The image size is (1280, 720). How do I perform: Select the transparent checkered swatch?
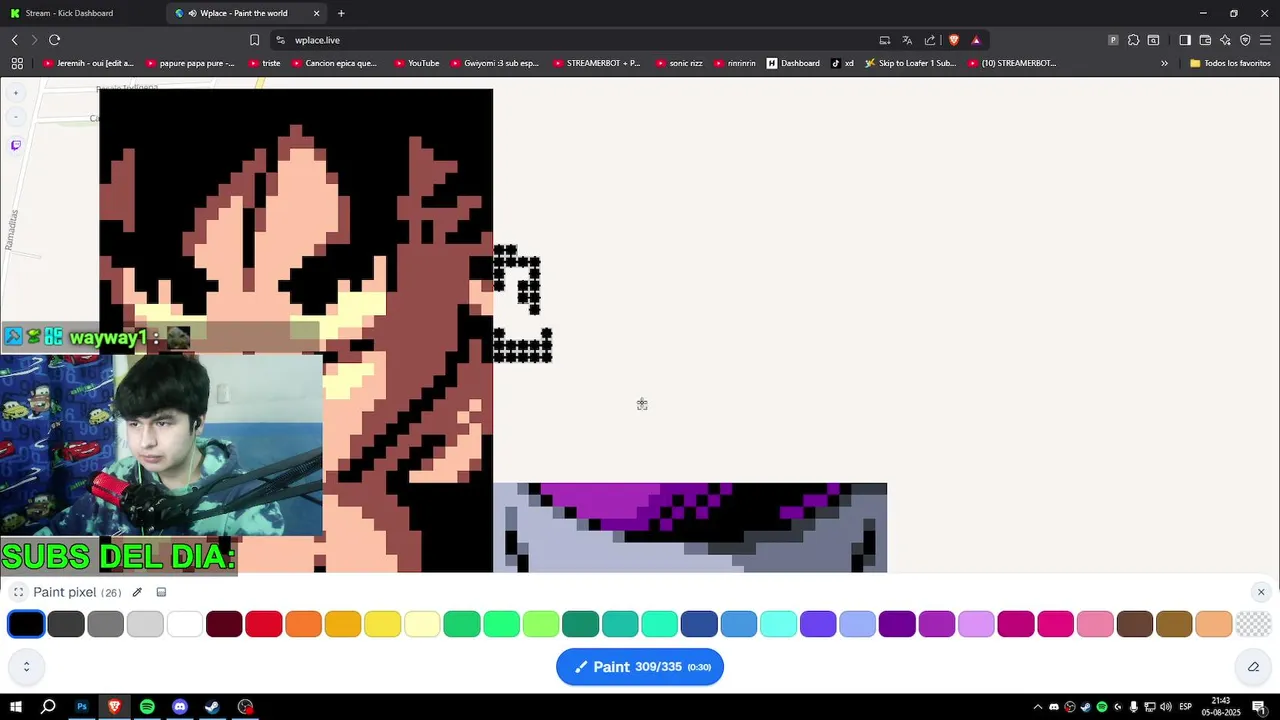[x=1253, y=624]
